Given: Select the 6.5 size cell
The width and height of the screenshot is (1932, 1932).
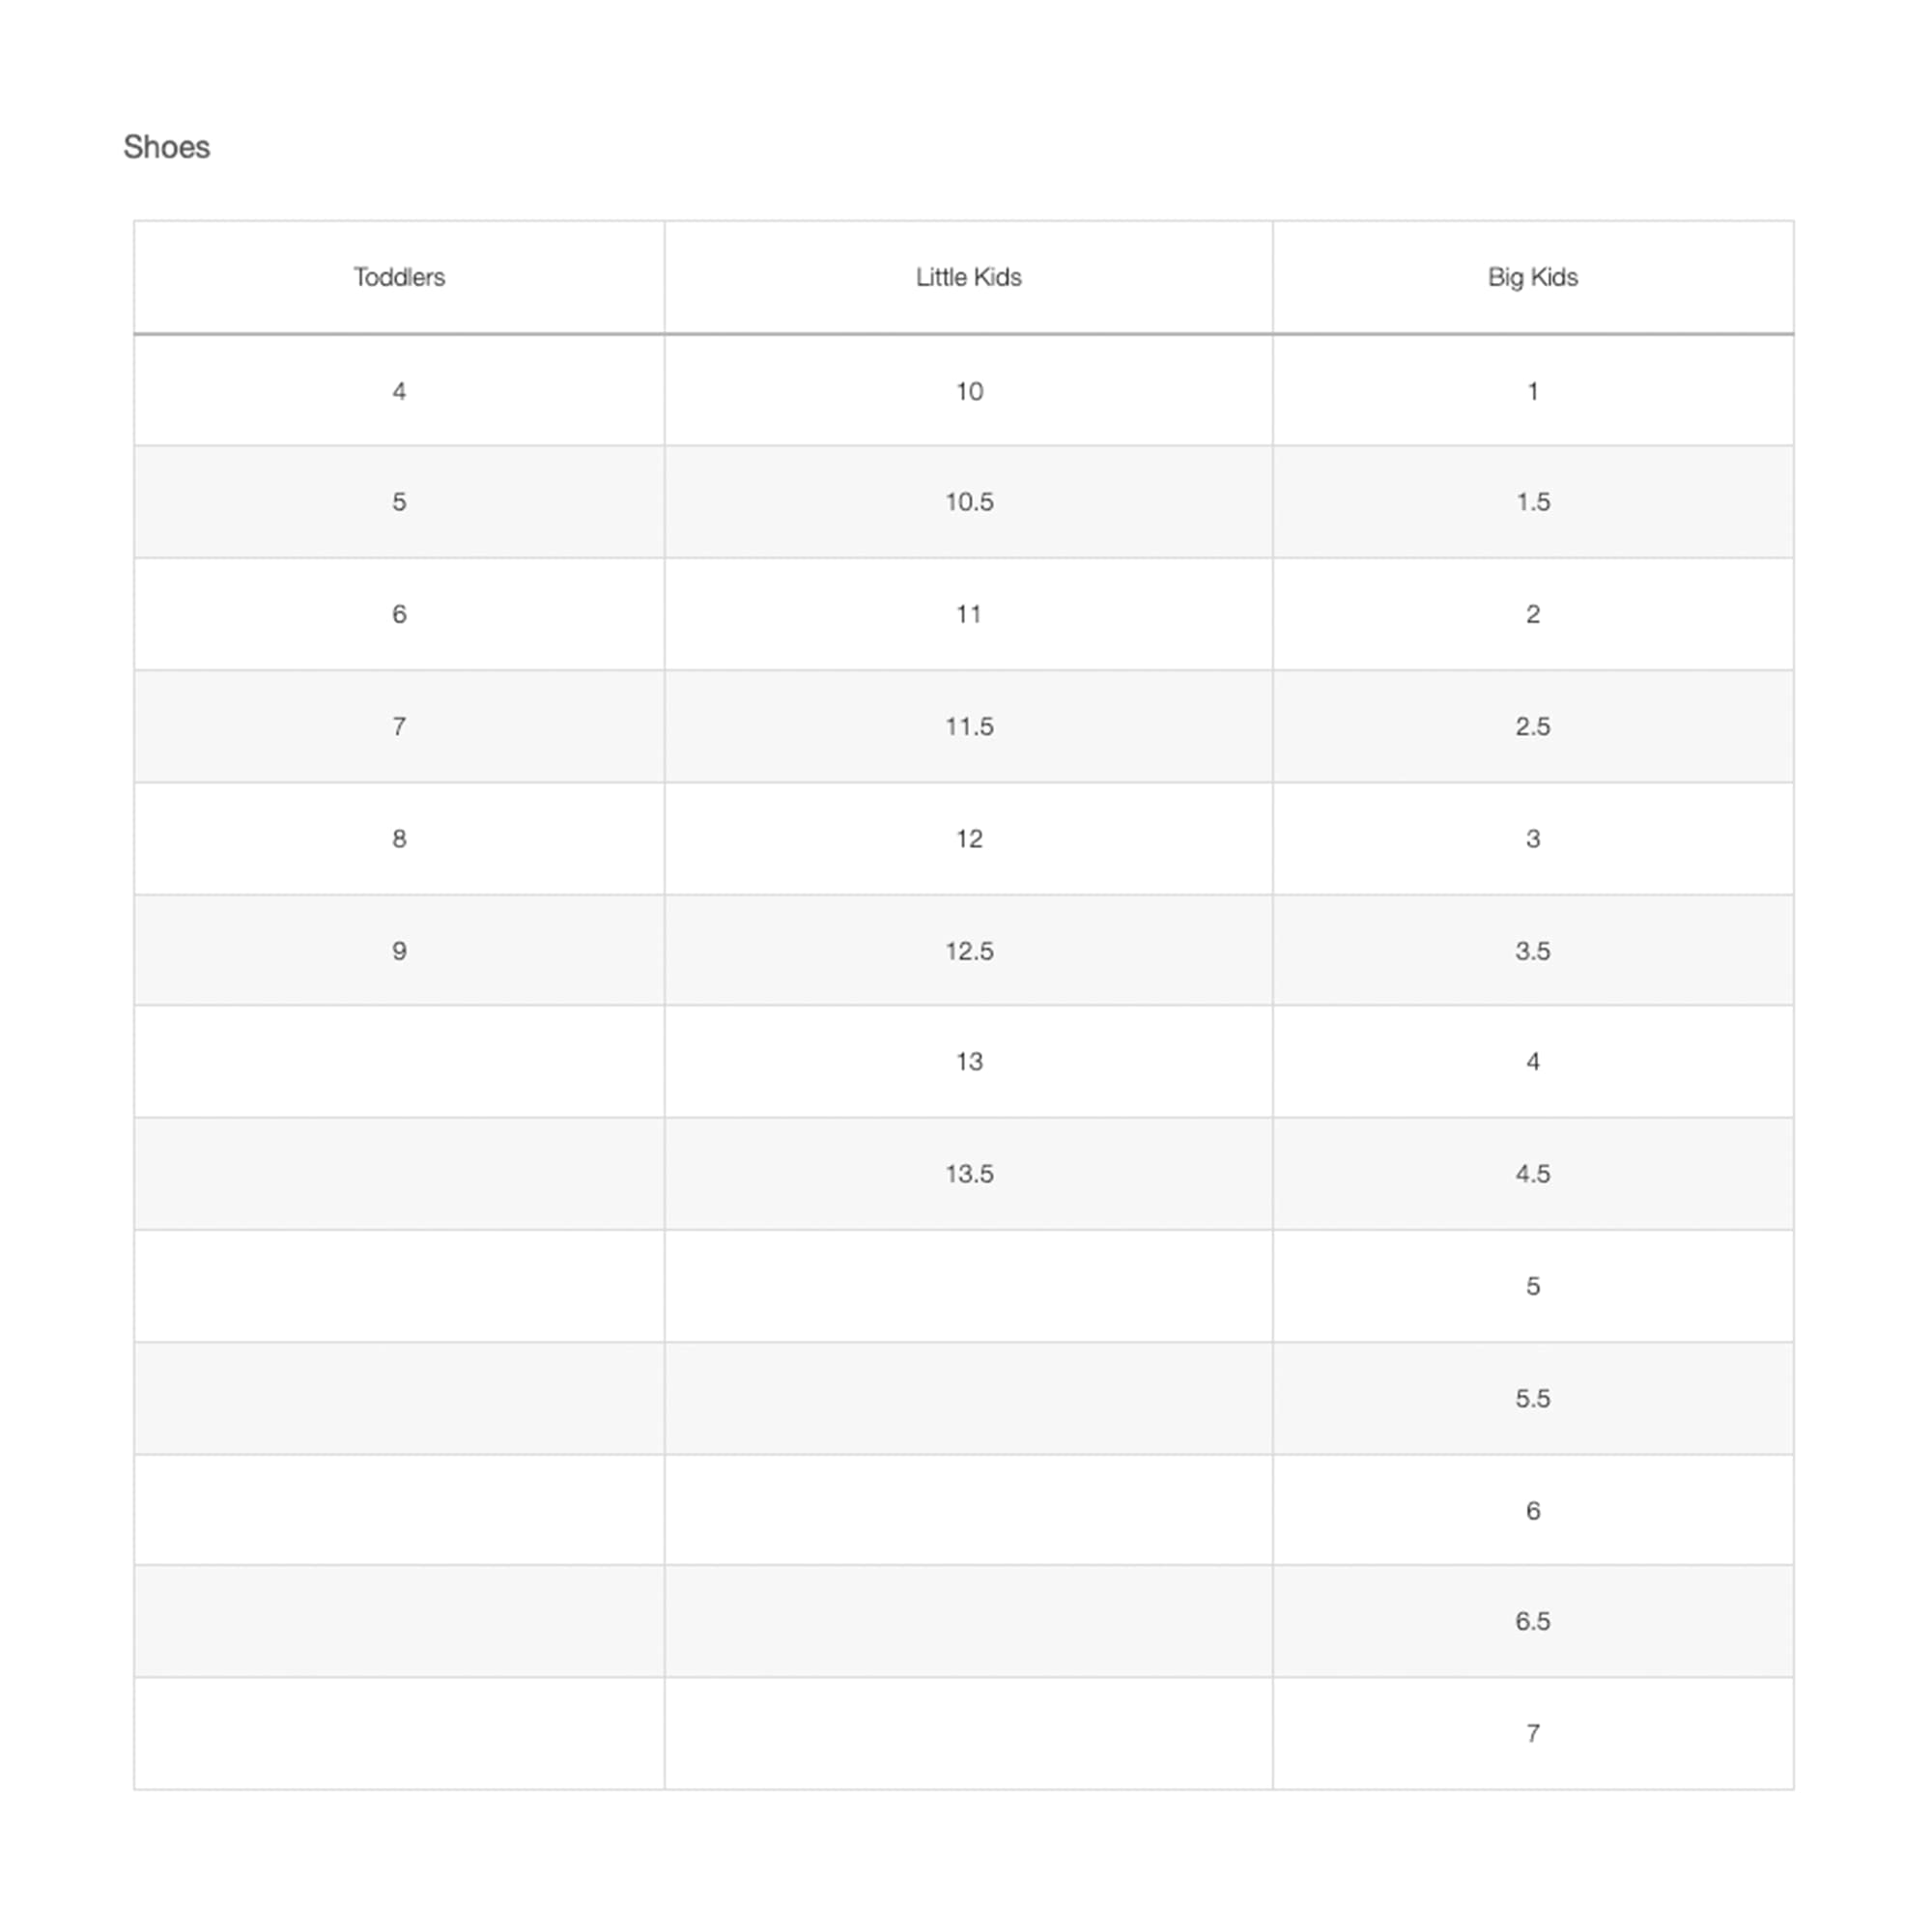Looking at the screenshot, I should click(x=1532, y=1621).
